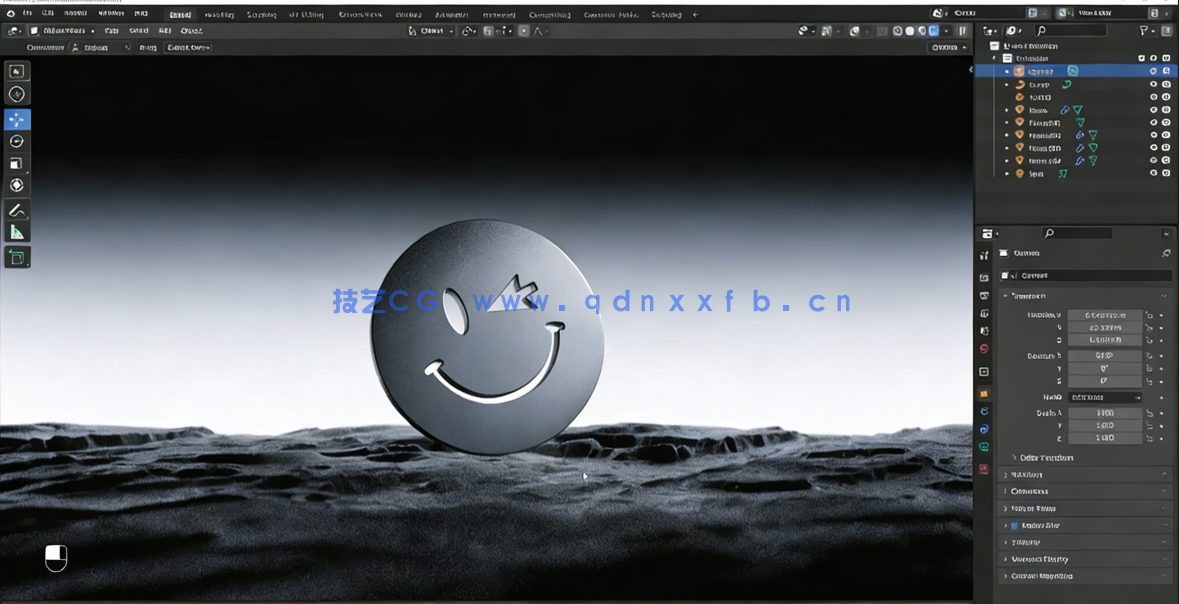Screen dimensions: 1179x604
Task: Select the Move tool in the viewport toolbar
Action: pyautogui.click(x=16, y=119)
